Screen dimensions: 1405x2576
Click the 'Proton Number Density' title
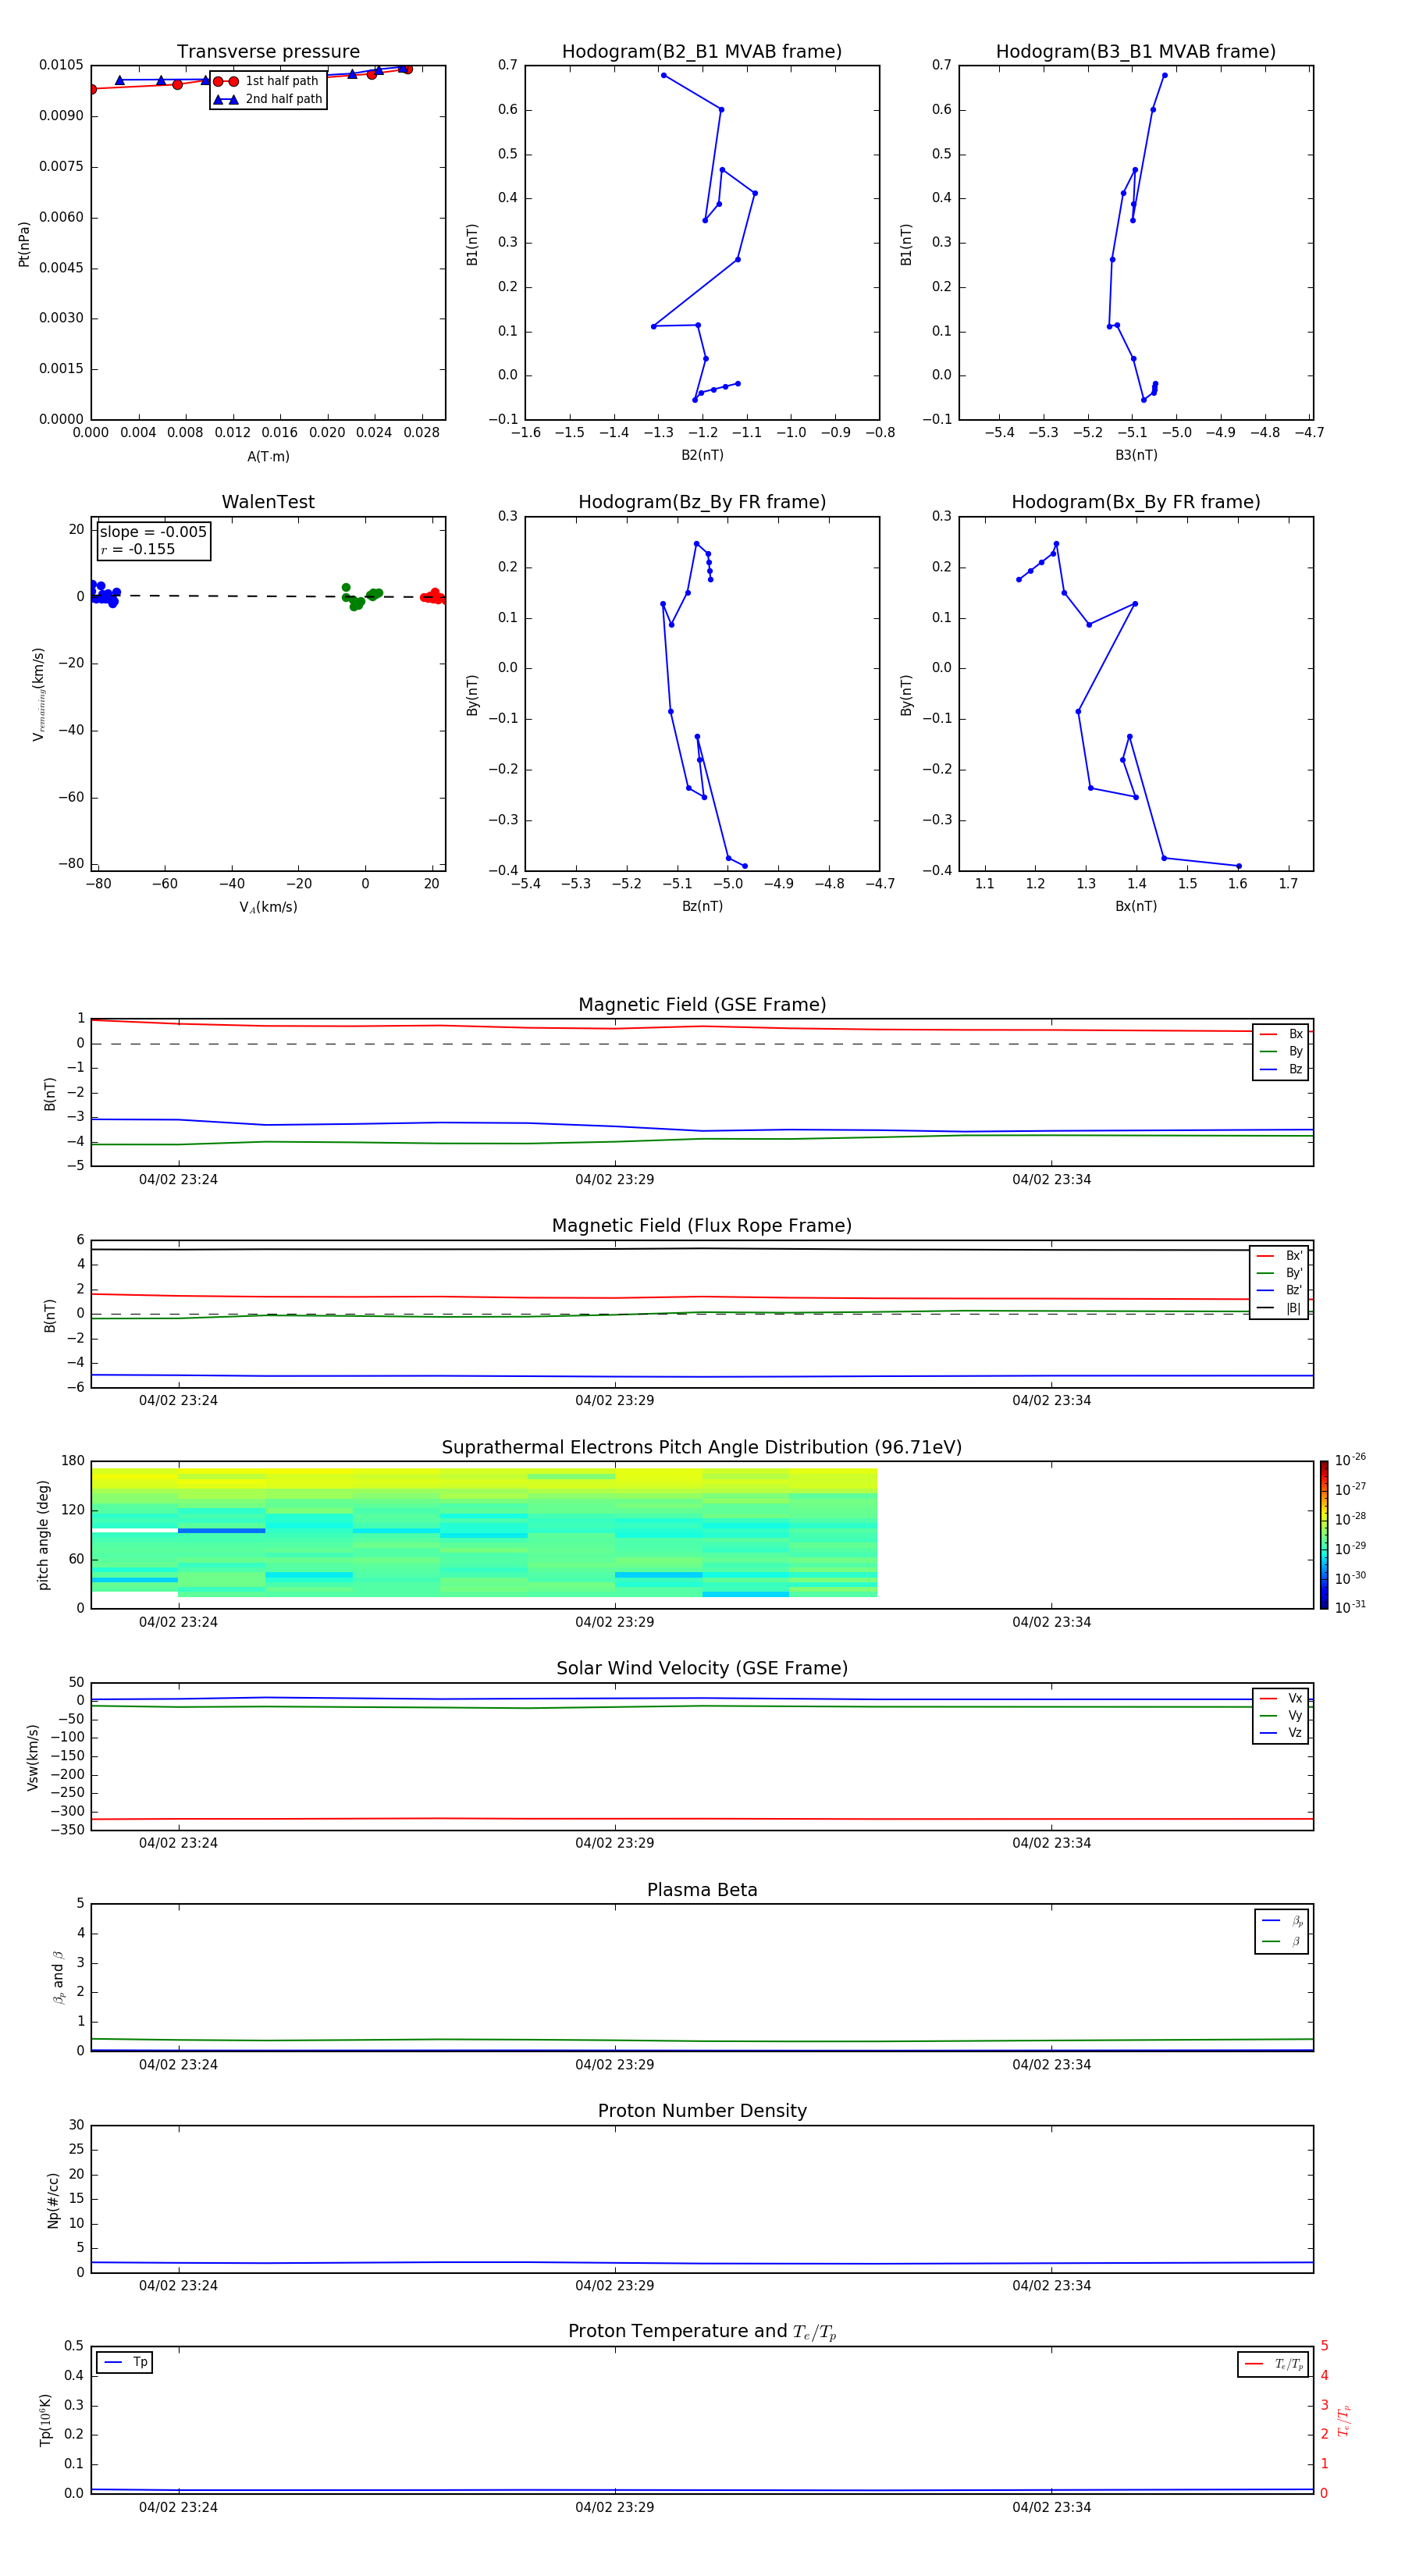click(702, 2111)
